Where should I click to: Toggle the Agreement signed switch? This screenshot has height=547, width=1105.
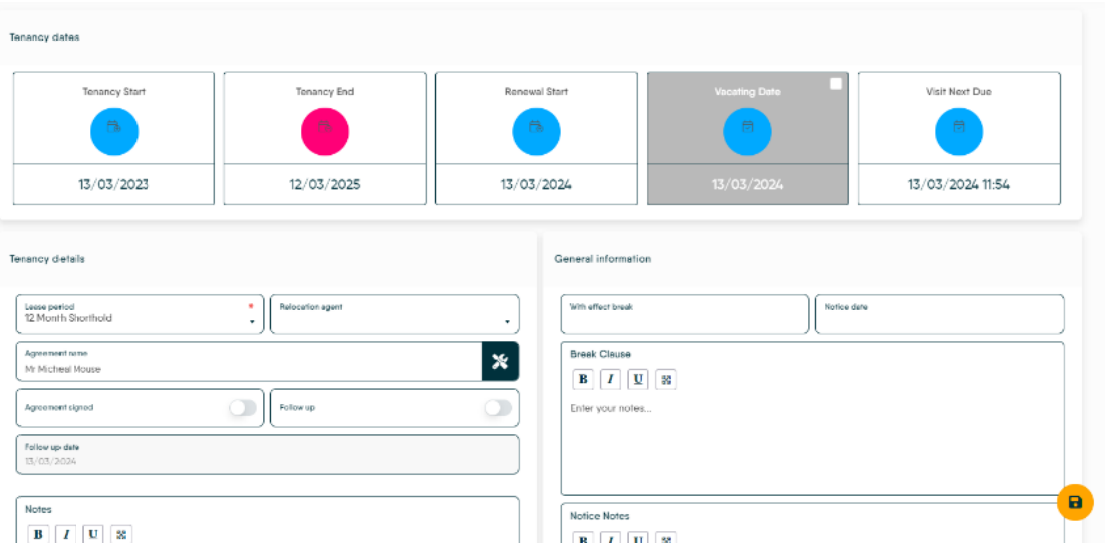[x=243, y=408]
